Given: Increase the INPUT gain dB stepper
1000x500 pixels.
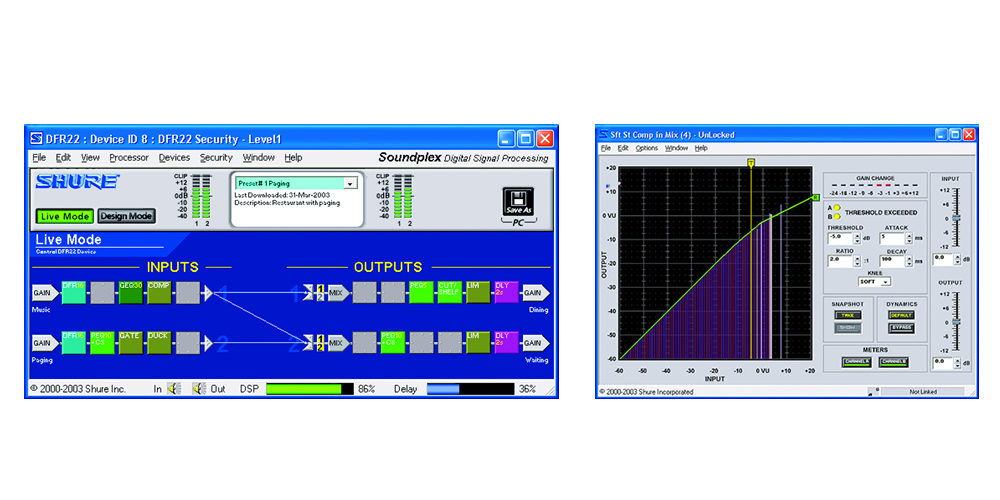Looking at the screenshot, I should coord(959,256).
